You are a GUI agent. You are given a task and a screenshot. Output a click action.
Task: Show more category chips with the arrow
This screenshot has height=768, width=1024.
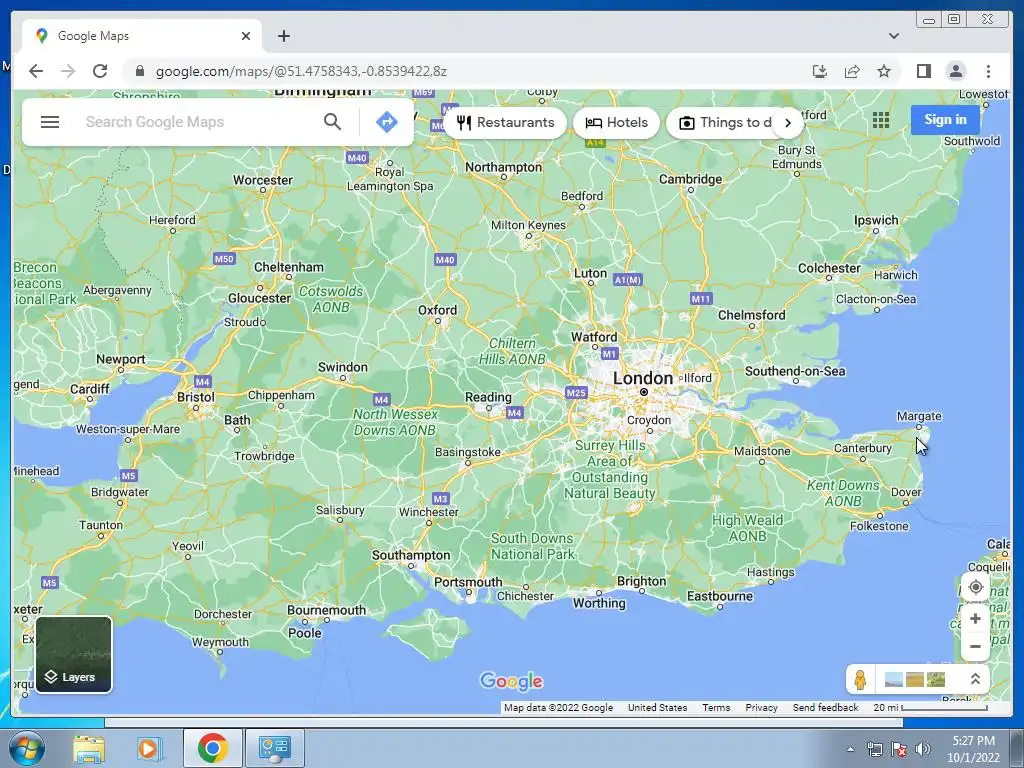tap(788, 123)
